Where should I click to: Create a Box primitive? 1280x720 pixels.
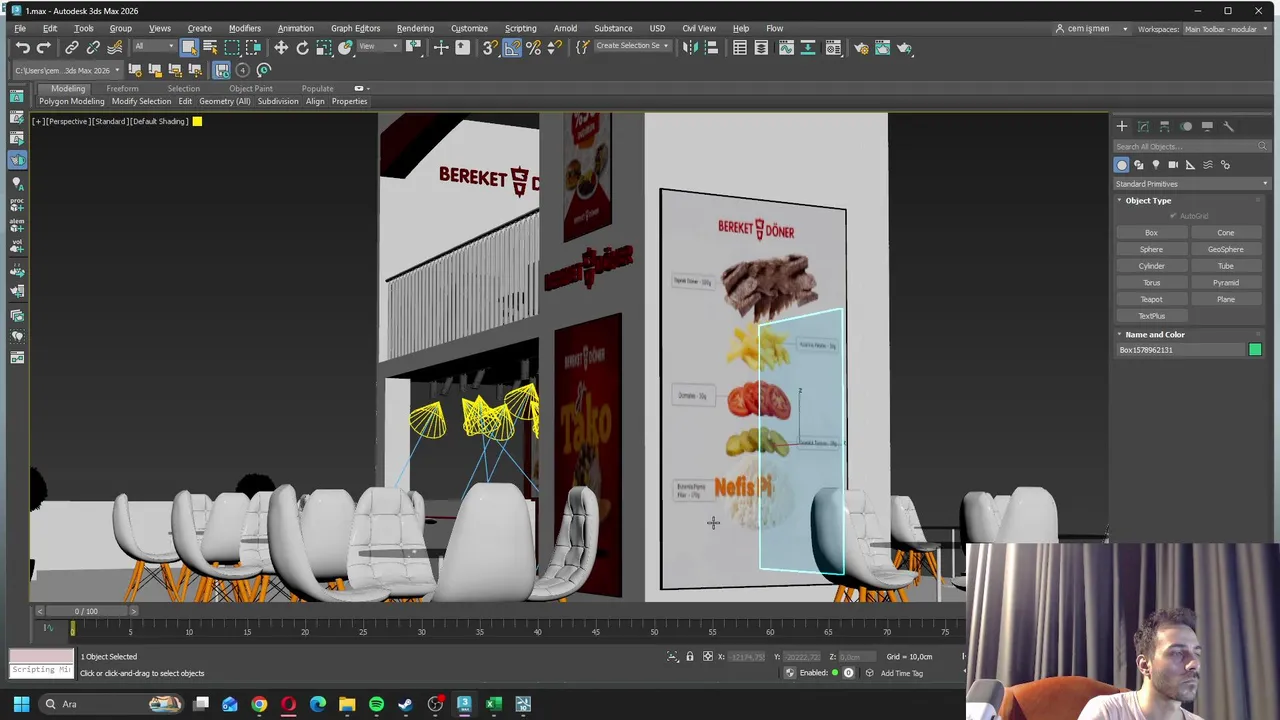click(1151, 233)
